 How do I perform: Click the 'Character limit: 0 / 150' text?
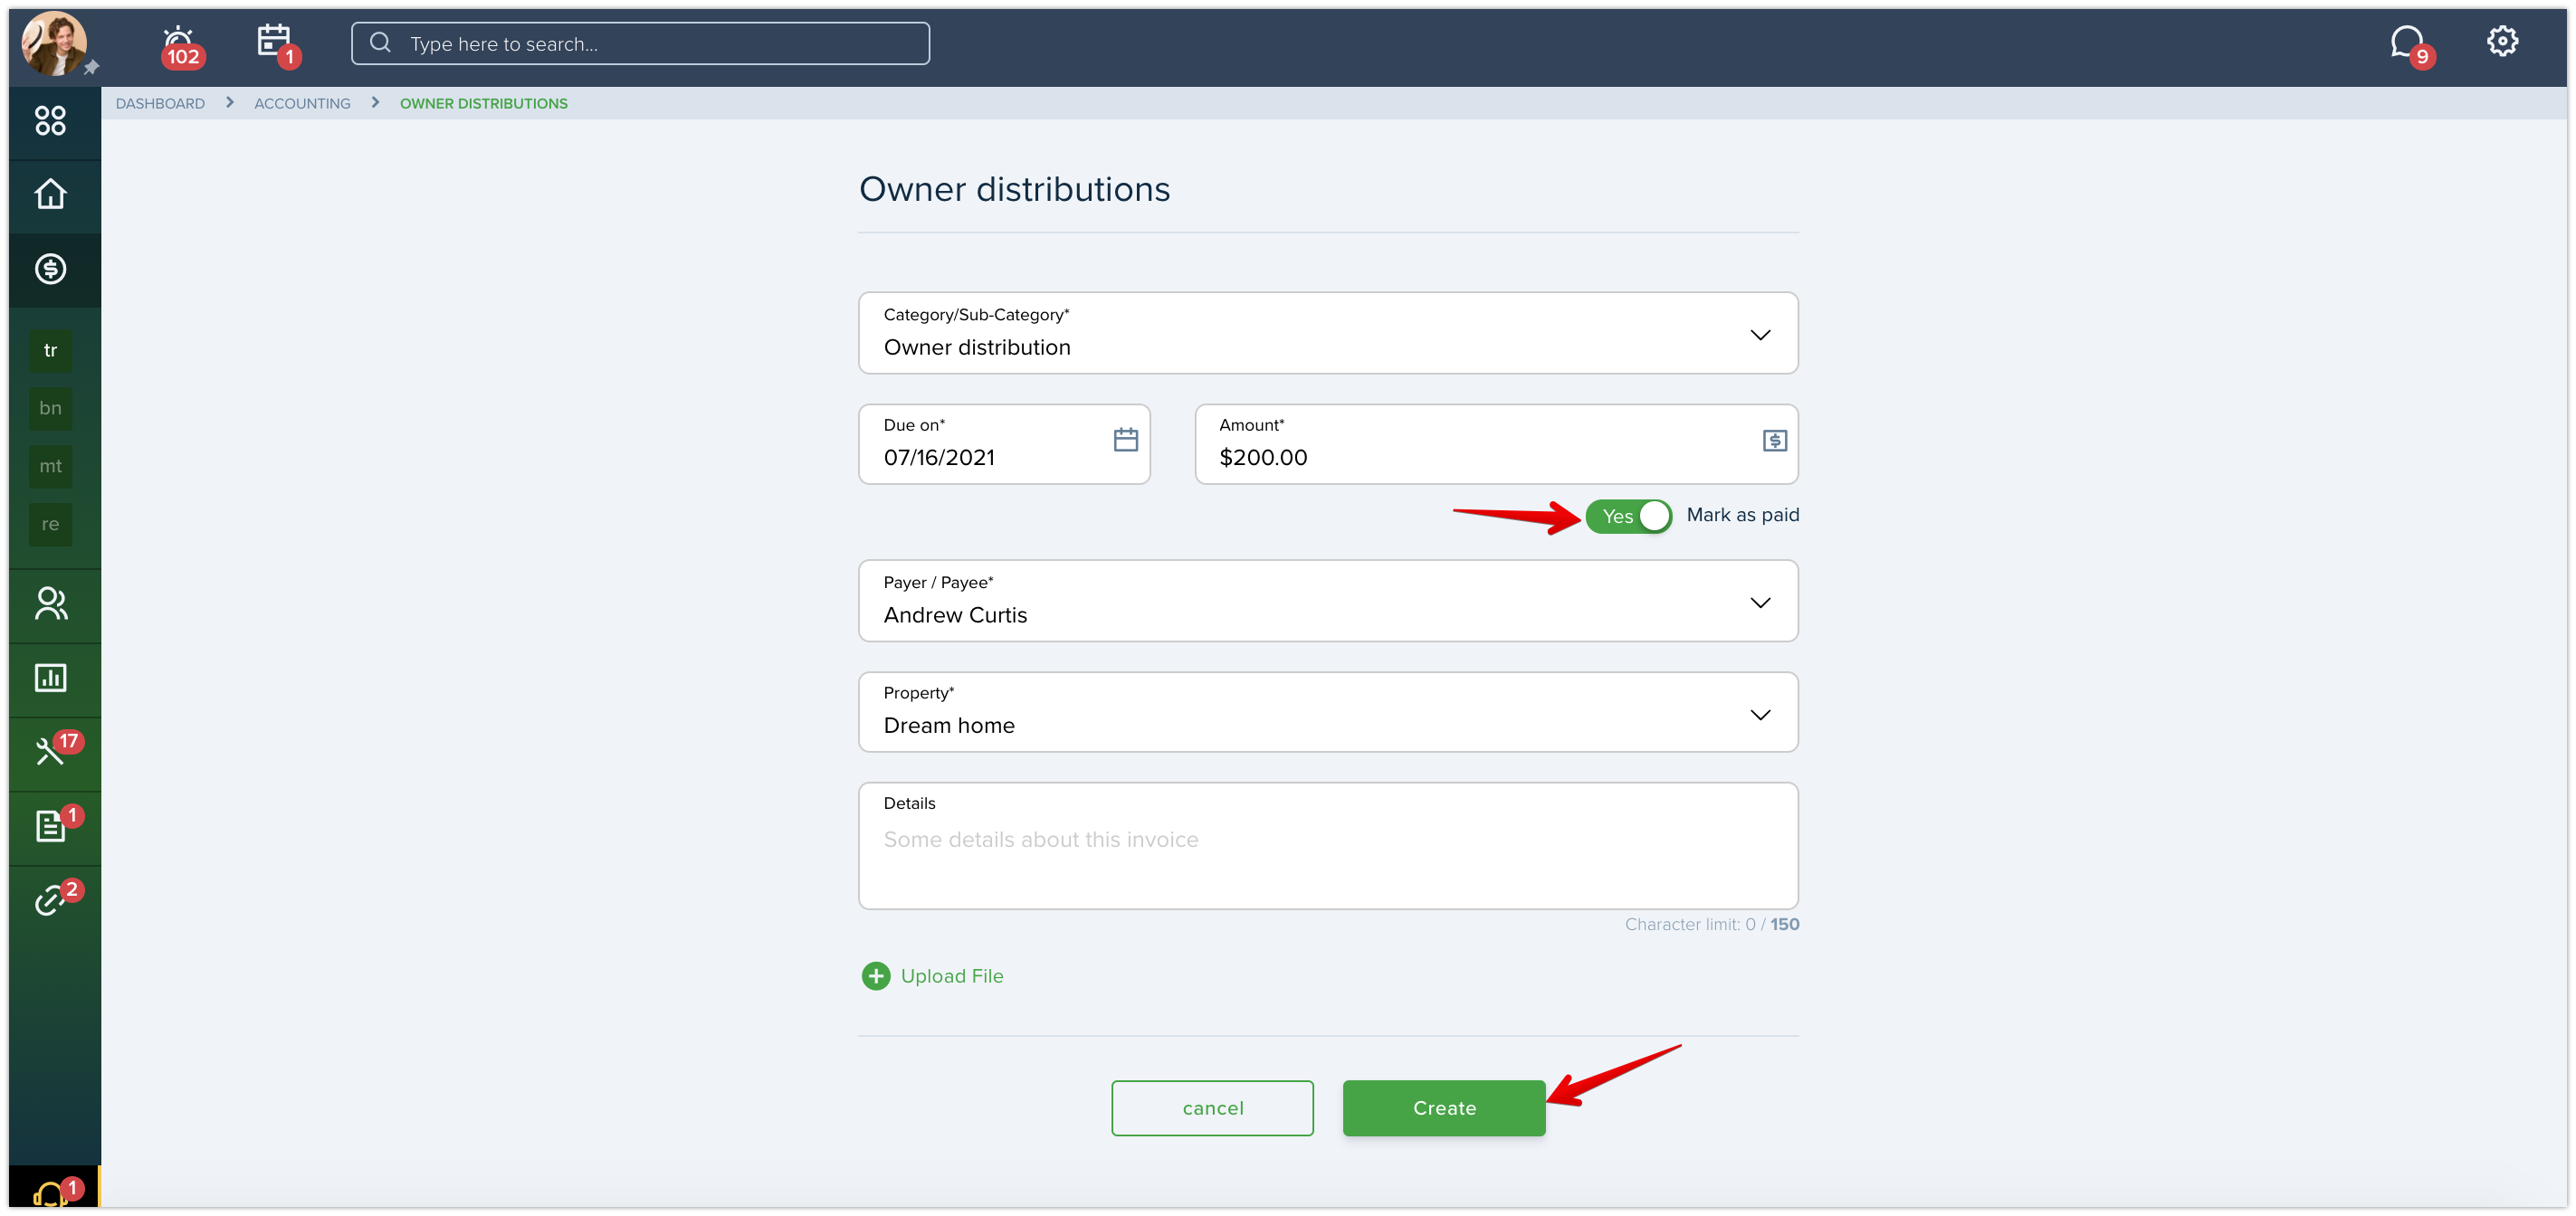click(1711, 924)
